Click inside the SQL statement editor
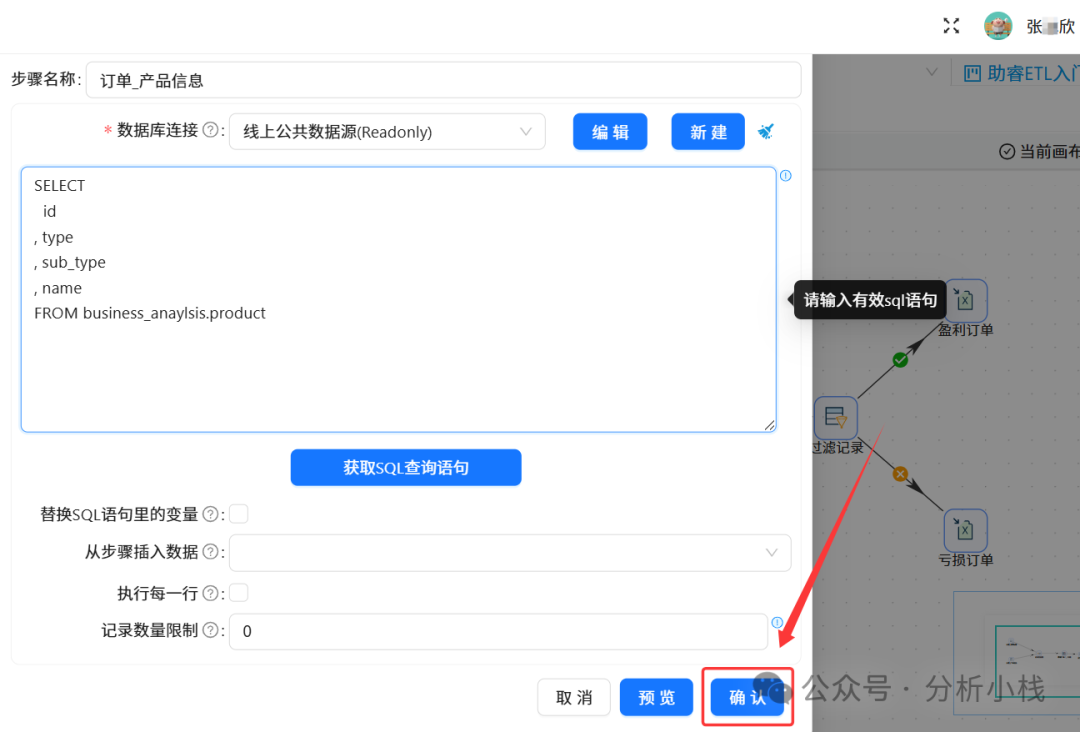The width and height of the screenshot is (1080, 732). tap(399, 300)
